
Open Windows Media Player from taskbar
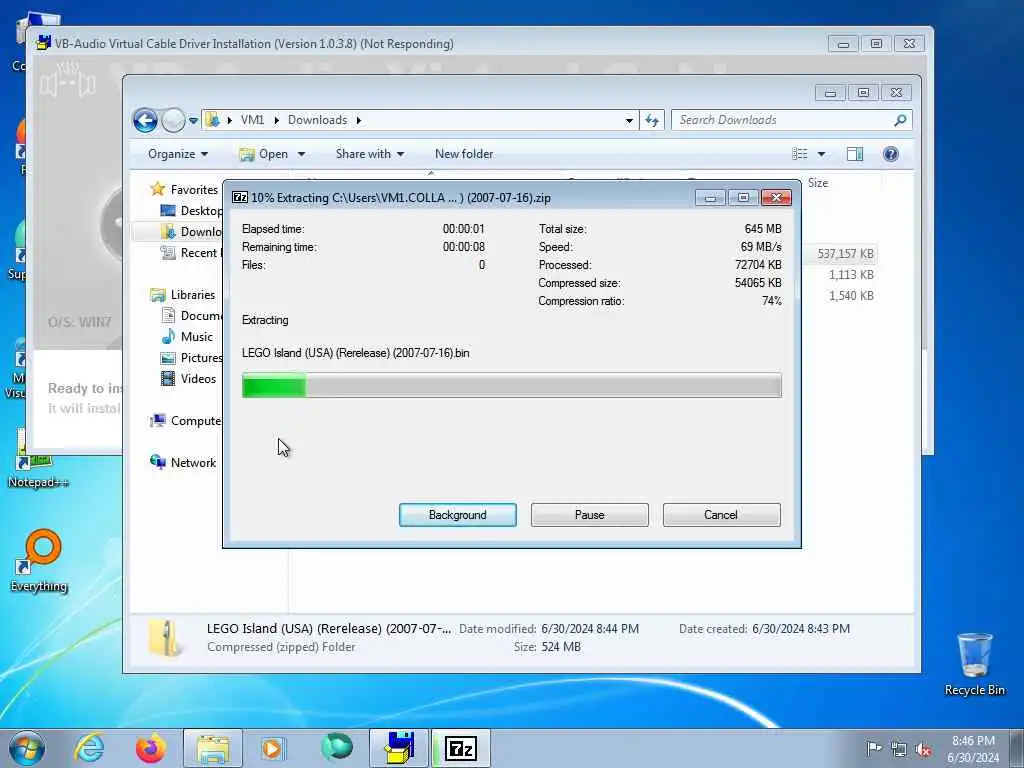click(272, 748)
